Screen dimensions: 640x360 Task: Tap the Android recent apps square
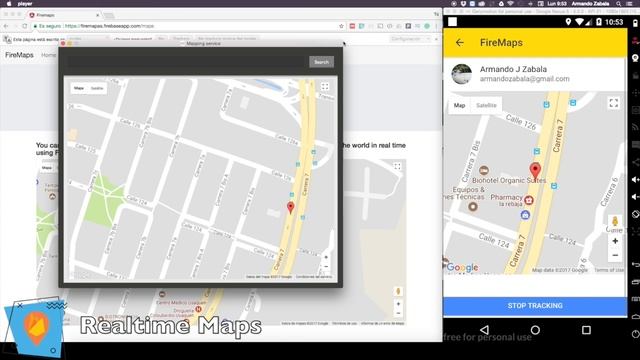point(586,330)
